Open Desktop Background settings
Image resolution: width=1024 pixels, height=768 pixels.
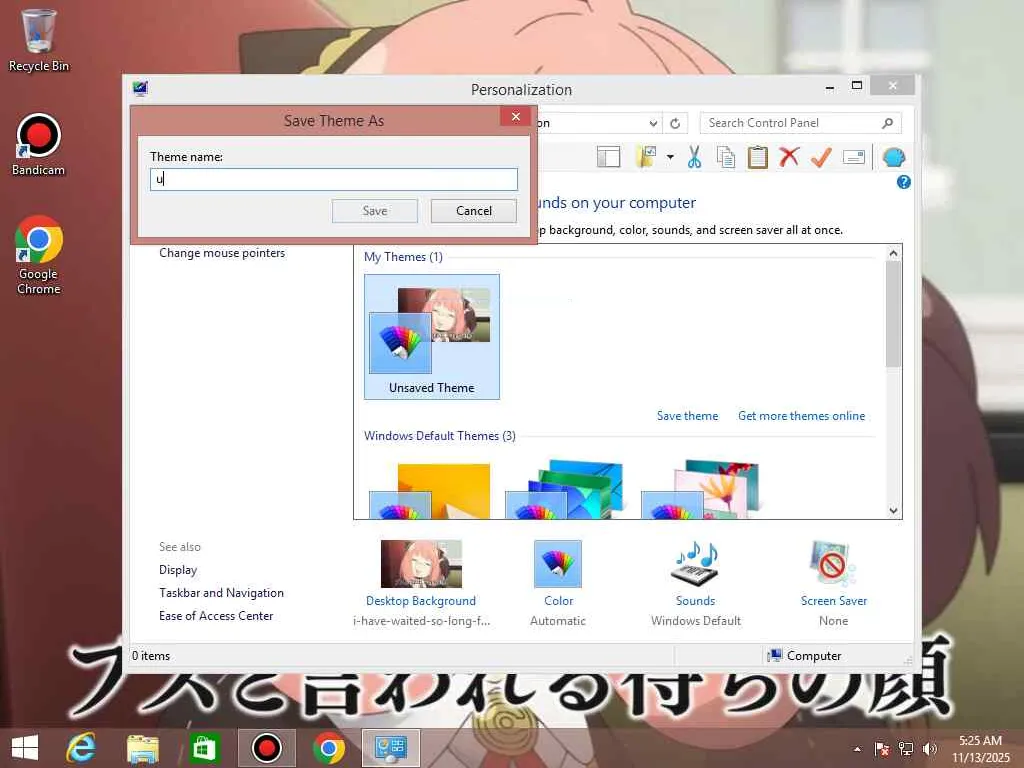tap(421, 564)
